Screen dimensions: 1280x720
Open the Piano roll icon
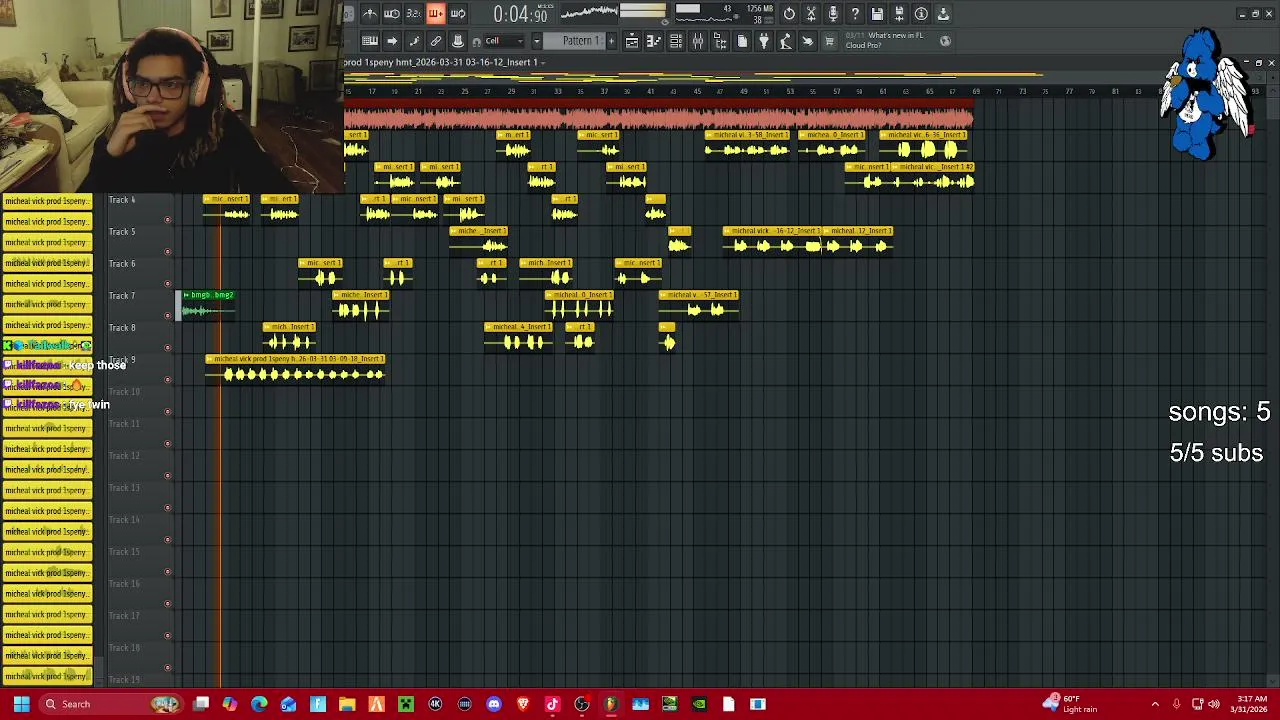[654, 41]
